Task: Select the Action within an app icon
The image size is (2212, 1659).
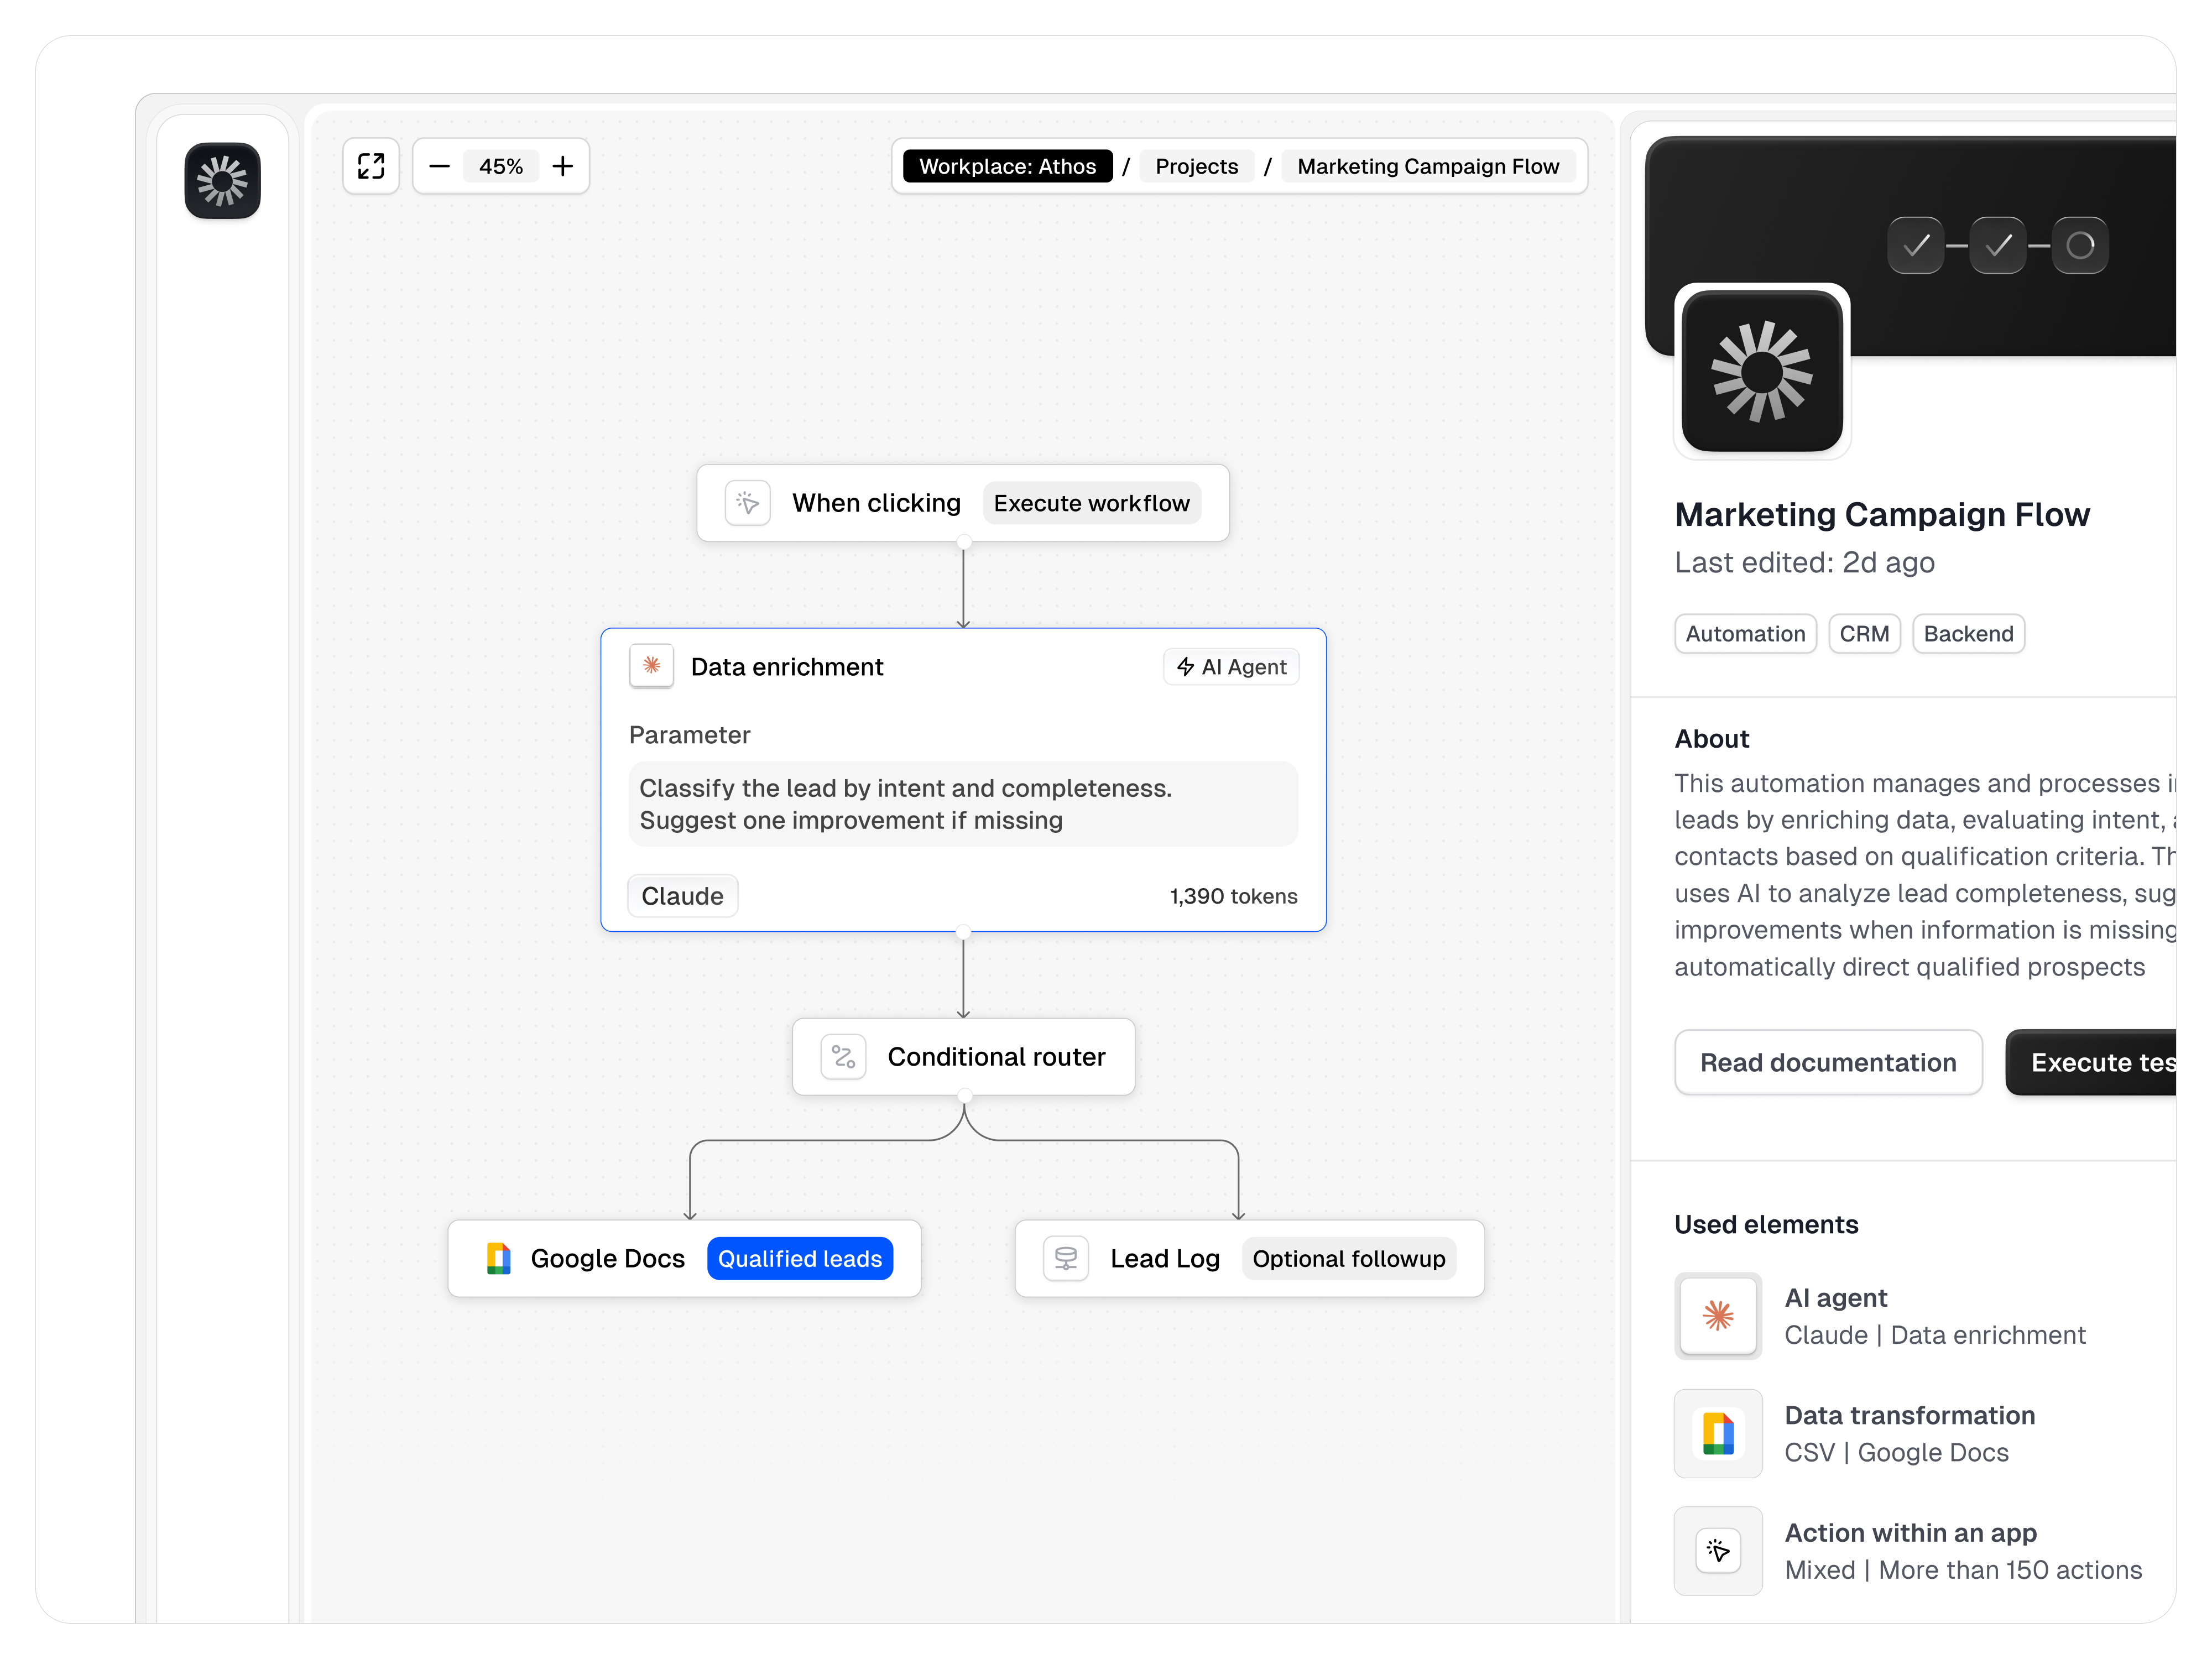Action: pyautogui.click(x=1717, y=1550)
